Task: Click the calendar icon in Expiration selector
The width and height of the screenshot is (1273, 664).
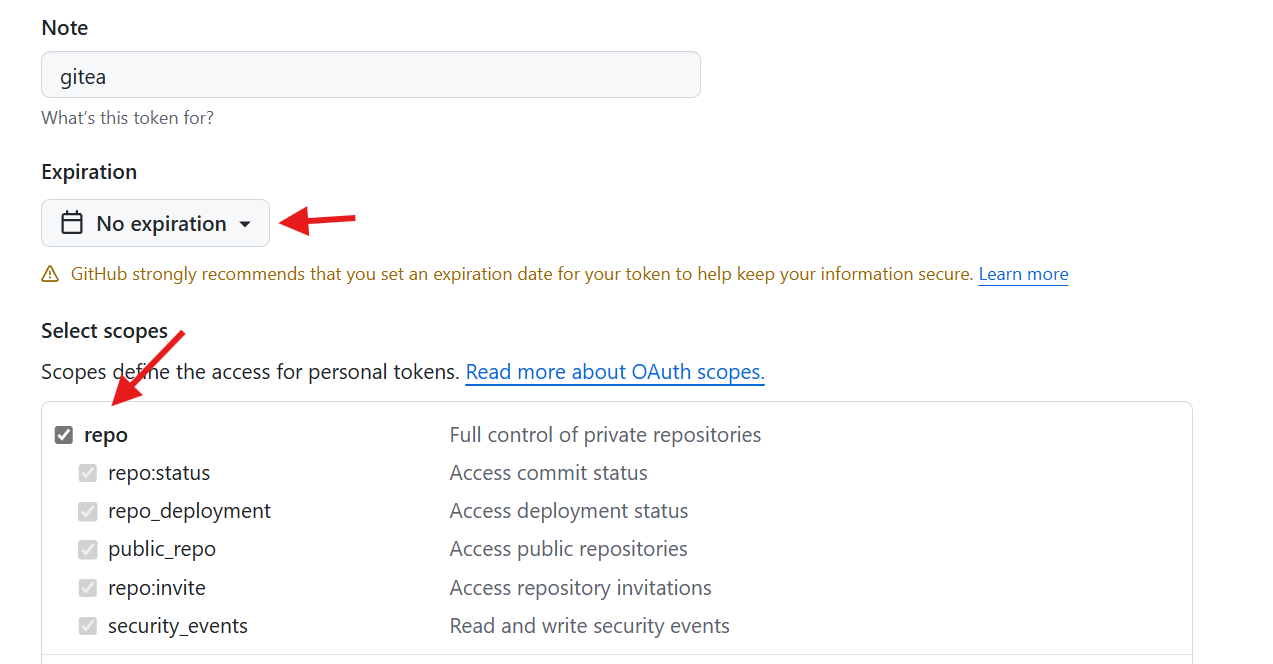Action: [72, 223]
